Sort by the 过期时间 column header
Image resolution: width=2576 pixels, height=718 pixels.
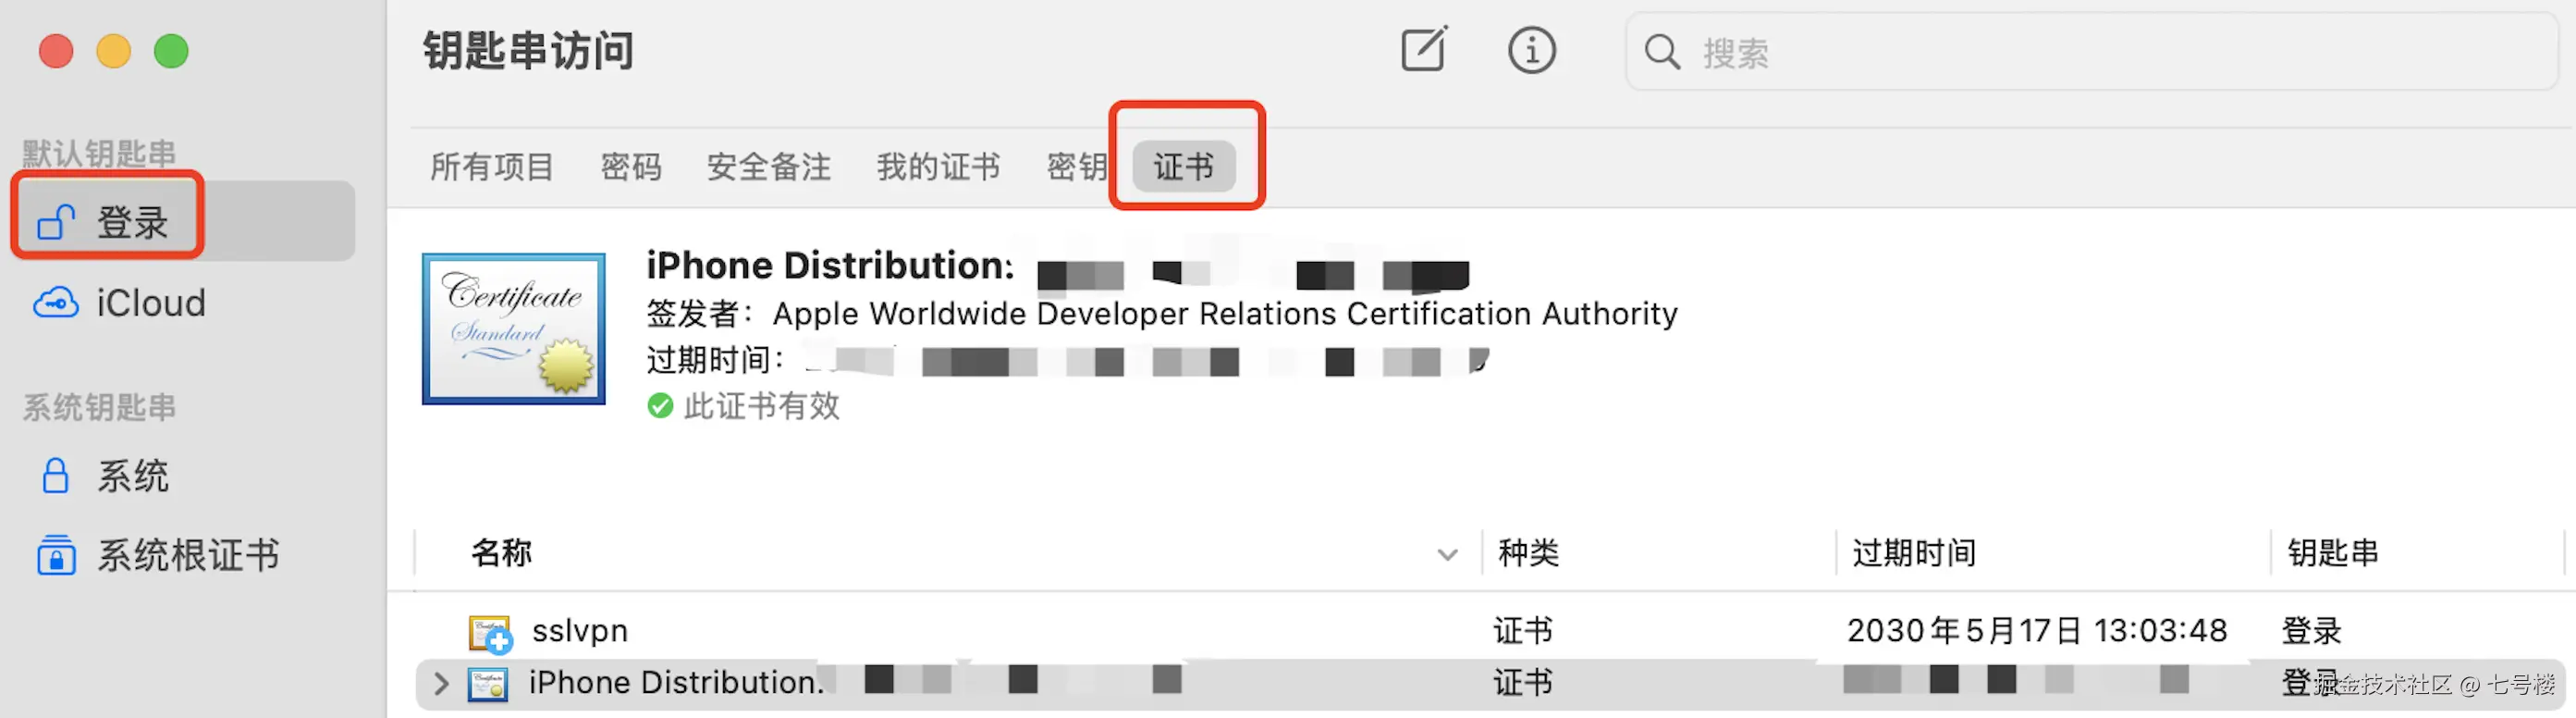point(1914,553)
